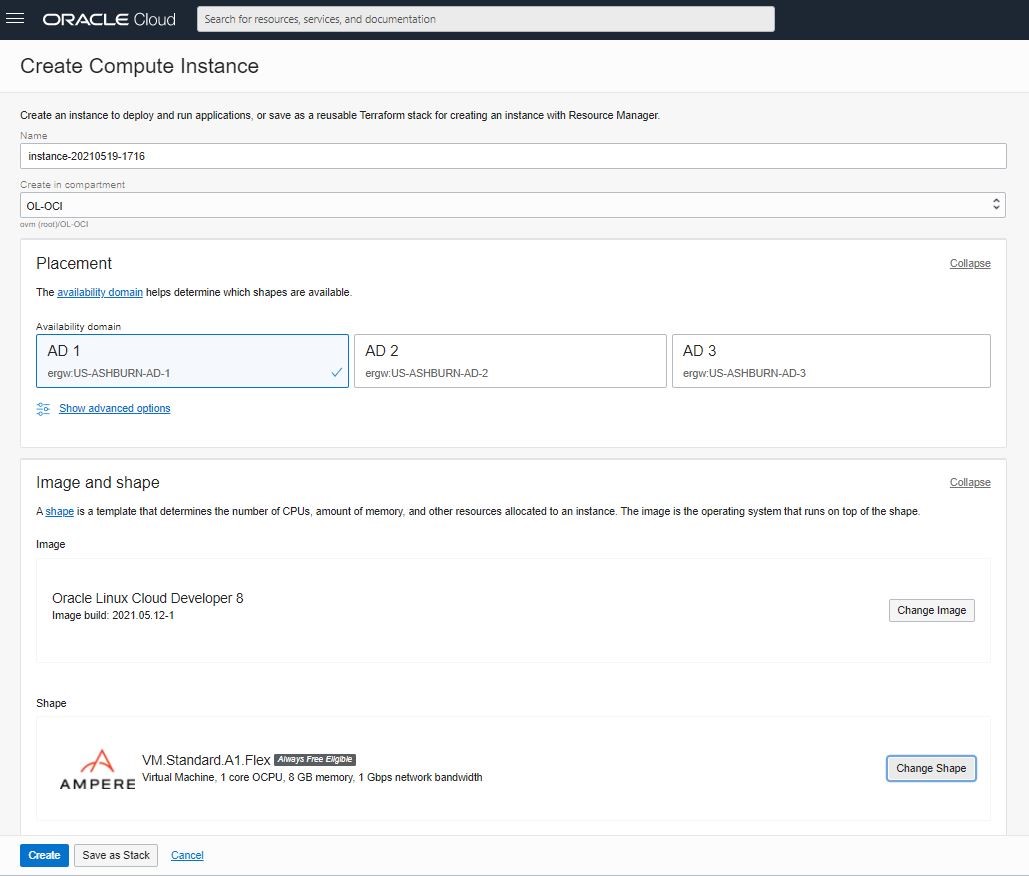Click Save as Stack
This screenshot has height=876, width=1029.
click(x=116, y=855)
